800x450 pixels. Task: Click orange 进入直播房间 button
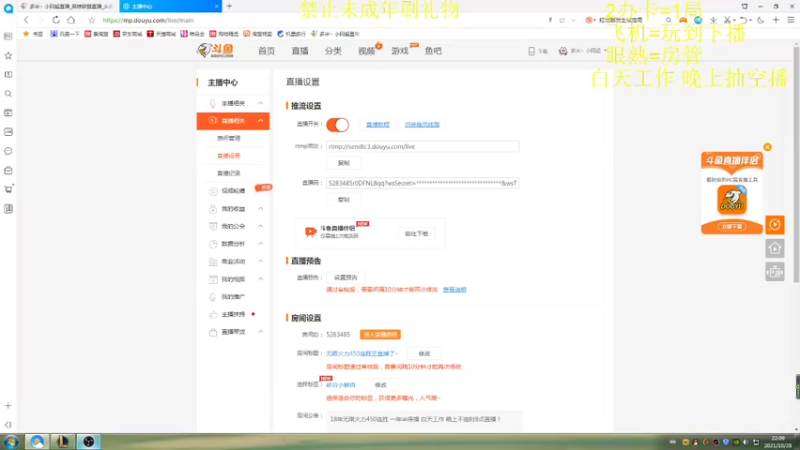[380, 335]
